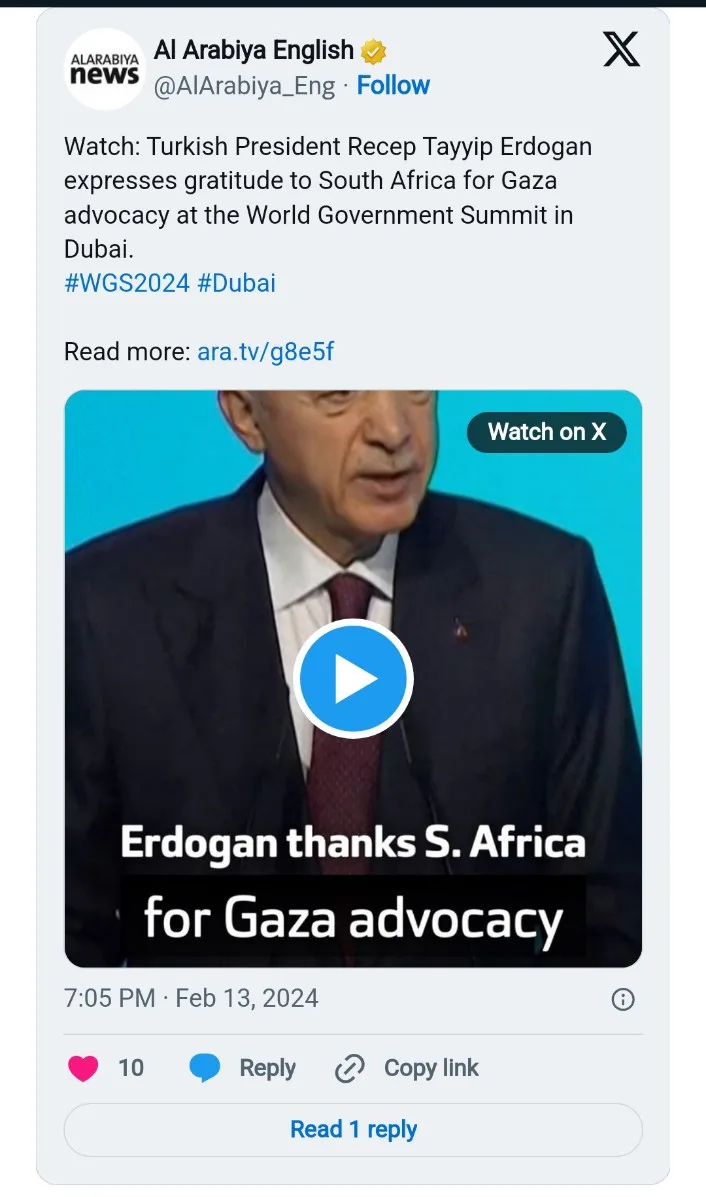706x1197 pixels.
Task: Play the Erdogan video
Action: [354, 679]
